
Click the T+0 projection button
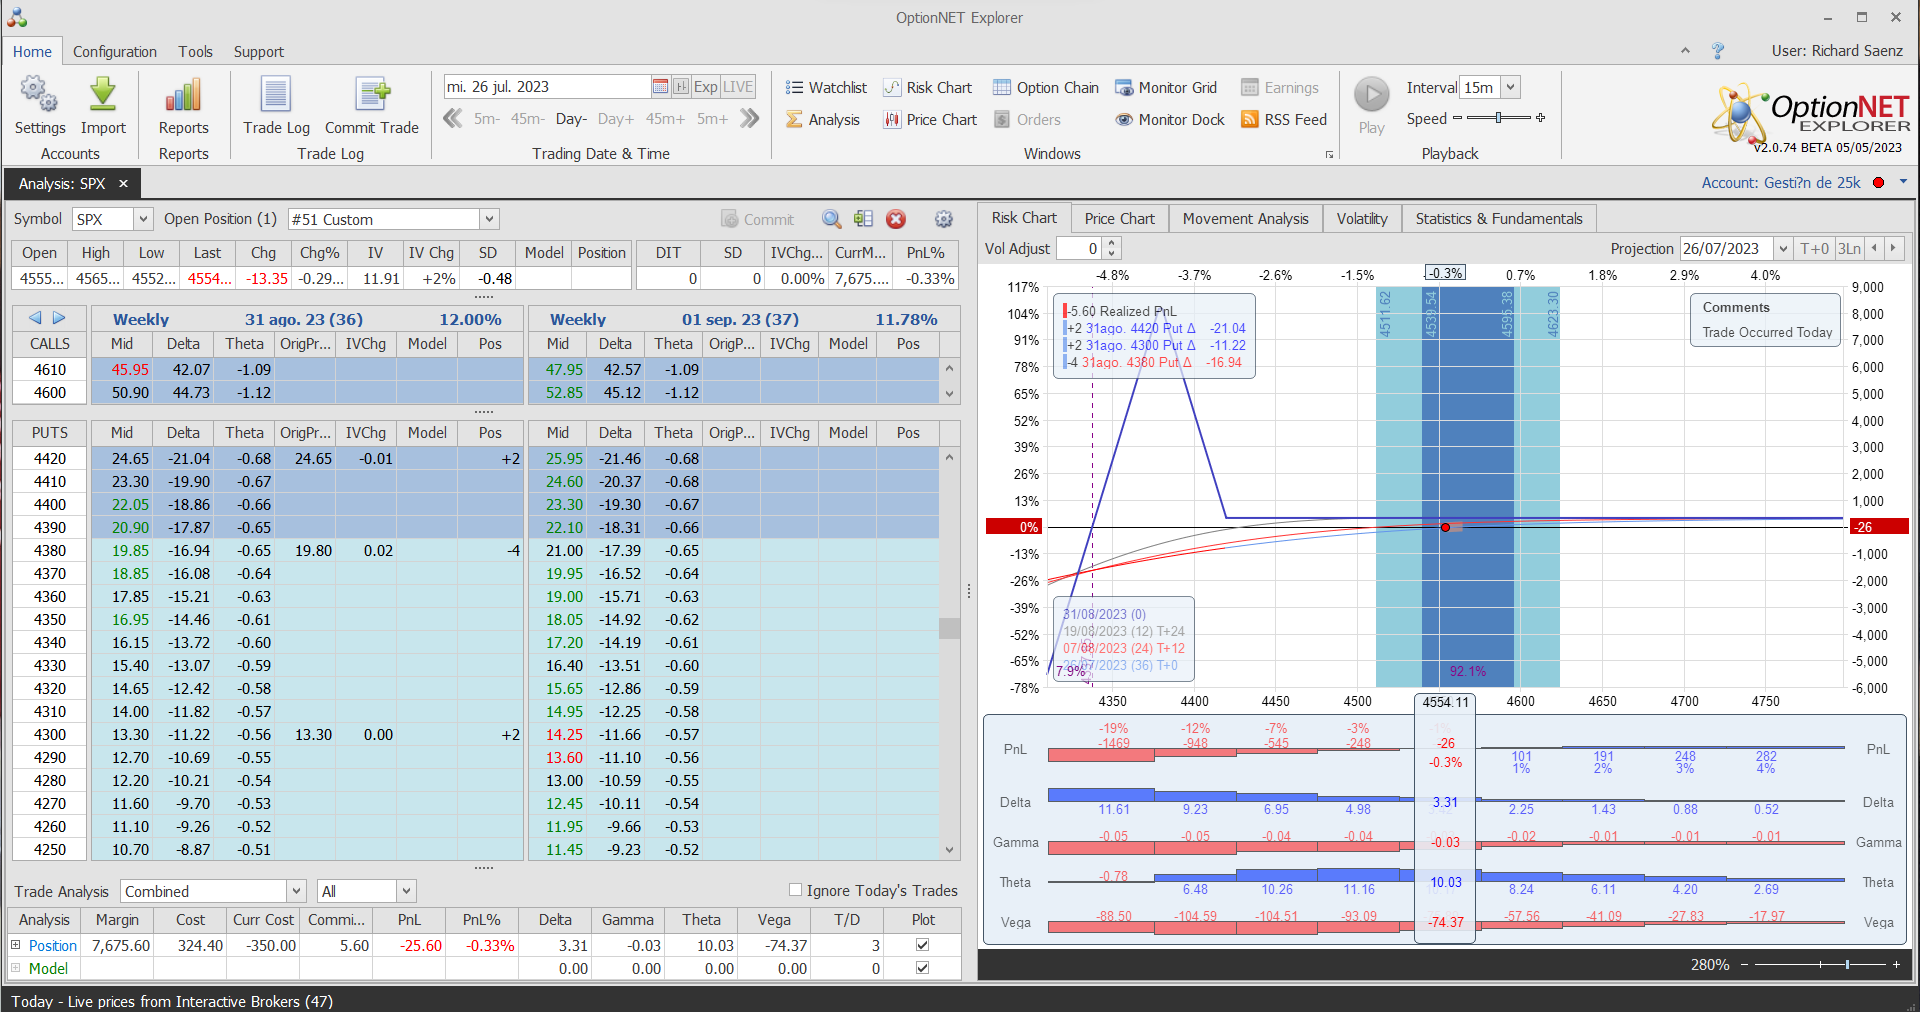1814,249
